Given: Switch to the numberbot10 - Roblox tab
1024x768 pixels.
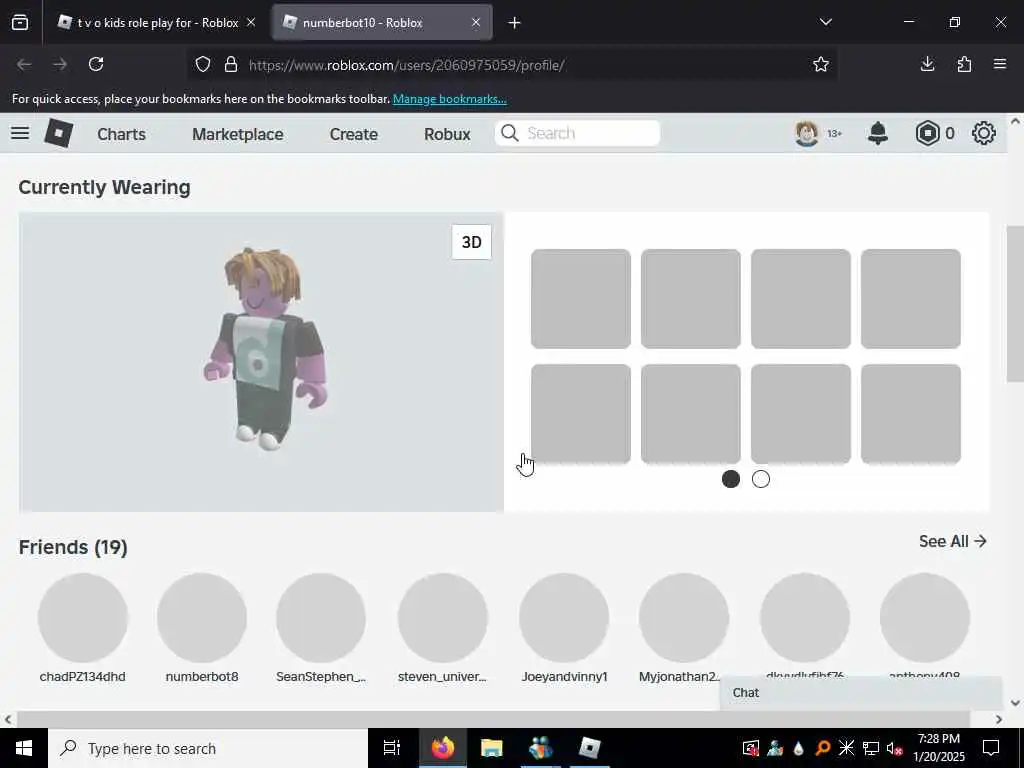Looking at the screenshot, I should click(383, 23).
